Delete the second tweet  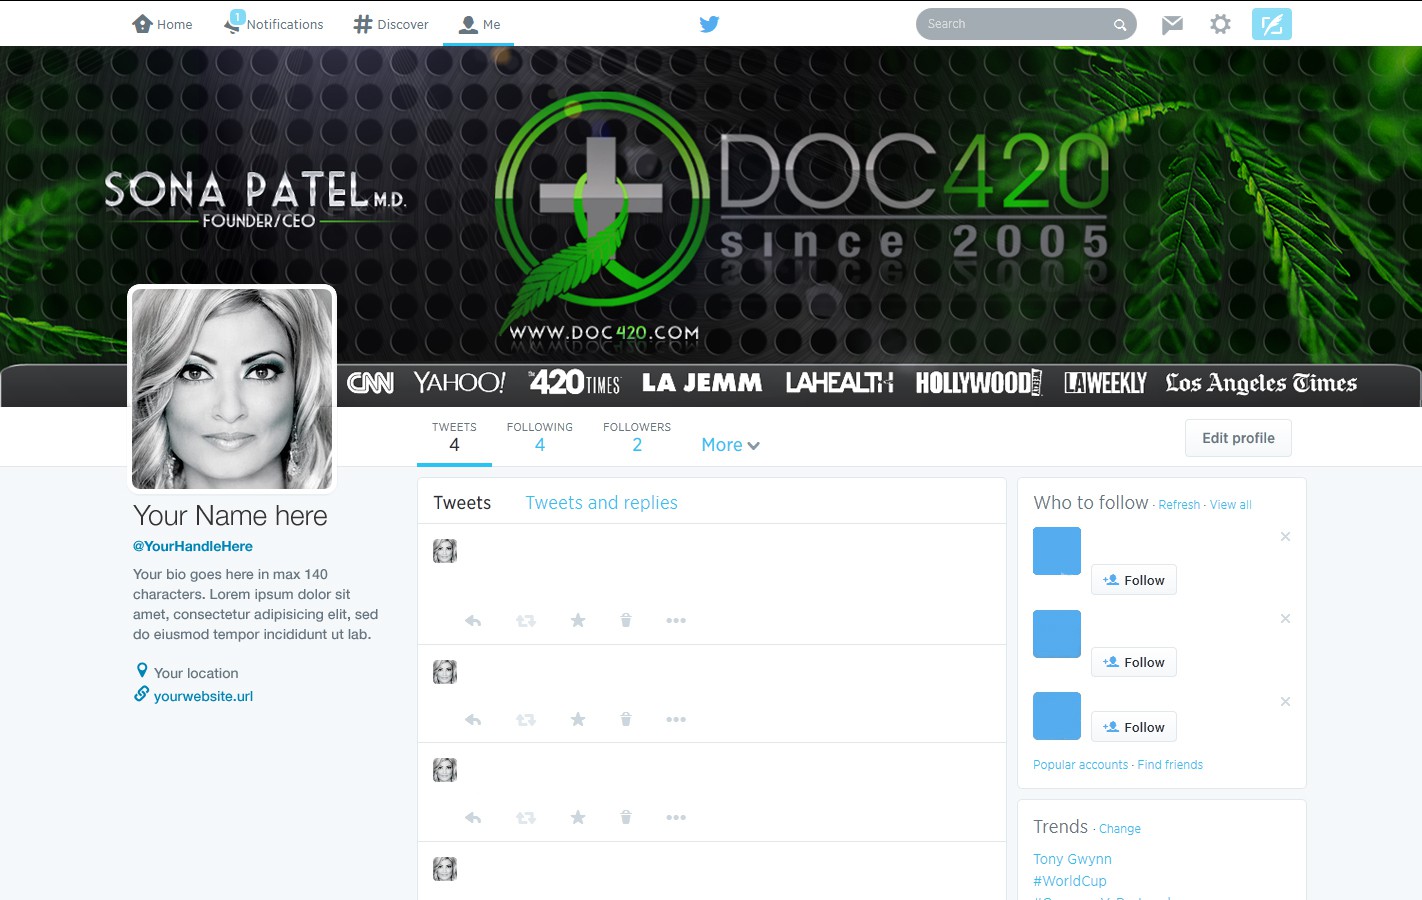[626, 719]
